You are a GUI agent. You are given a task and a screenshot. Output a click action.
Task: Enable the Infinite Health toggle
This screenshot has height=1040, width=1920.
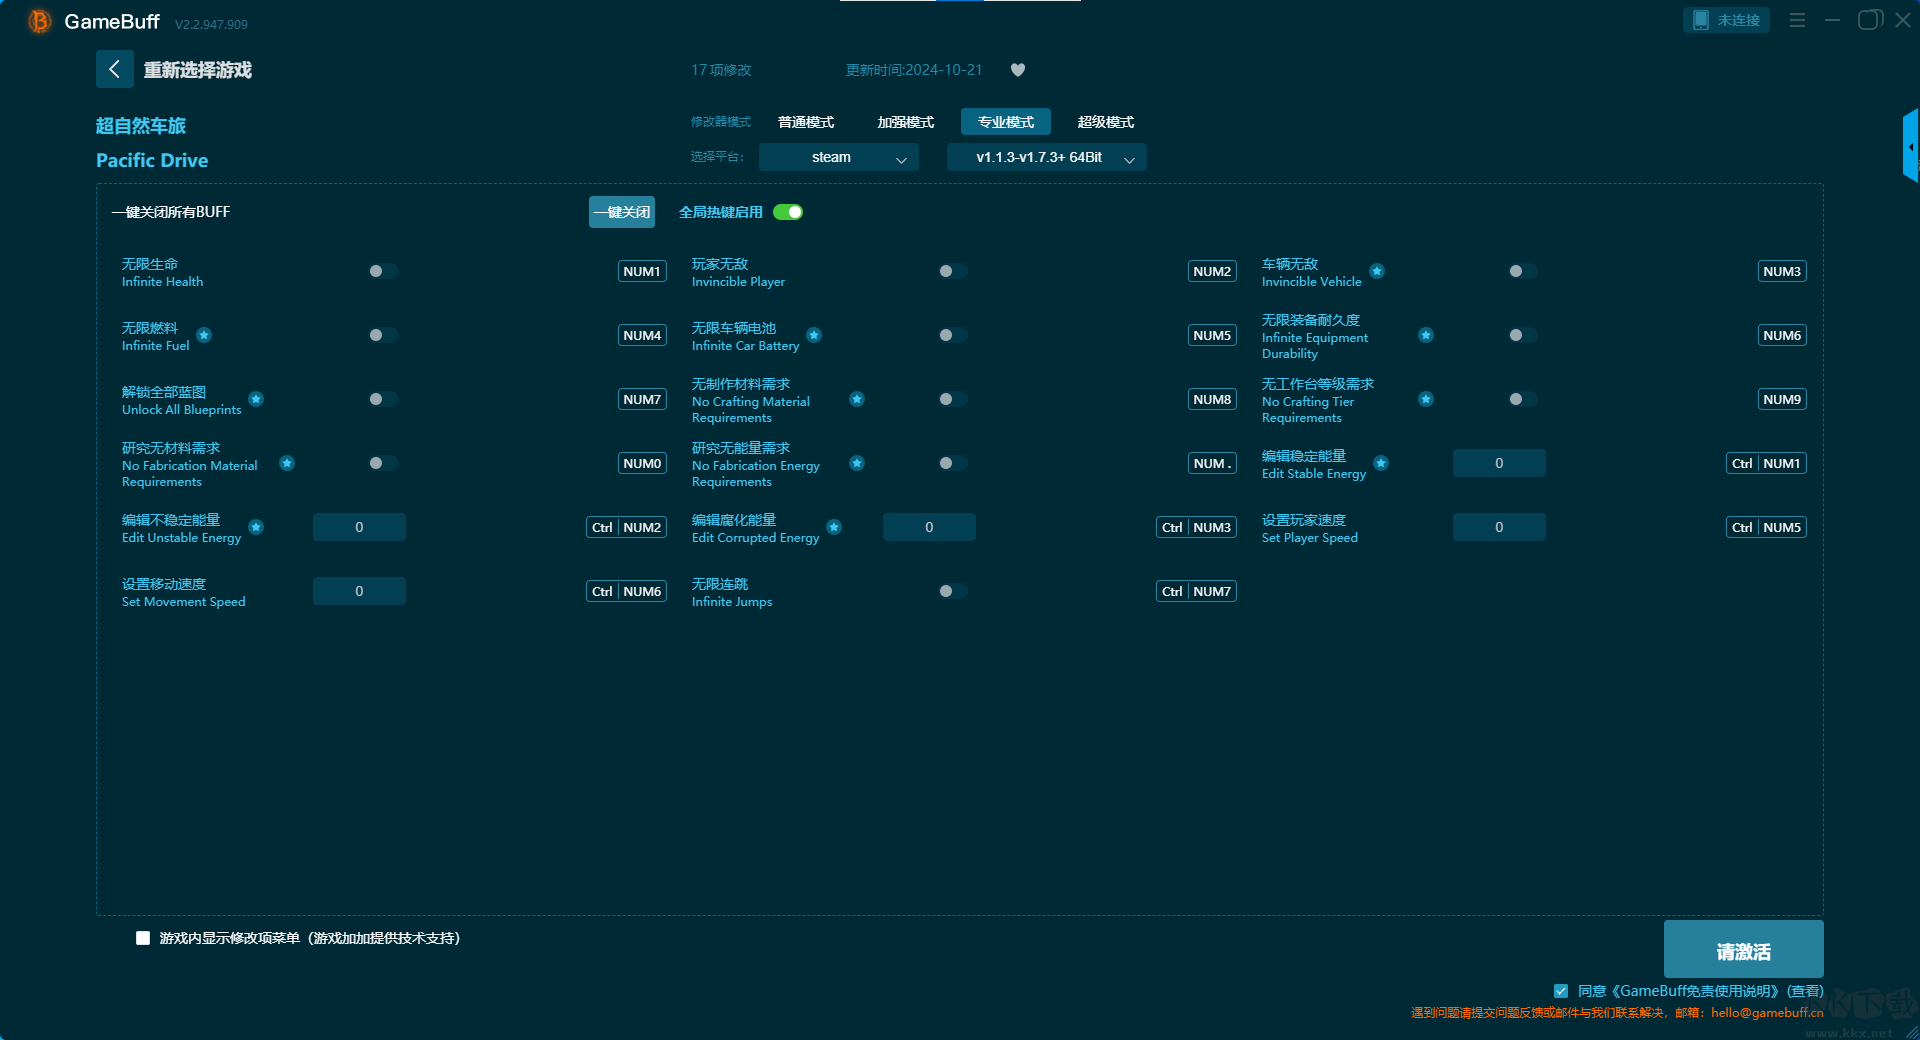coord(382,271)
